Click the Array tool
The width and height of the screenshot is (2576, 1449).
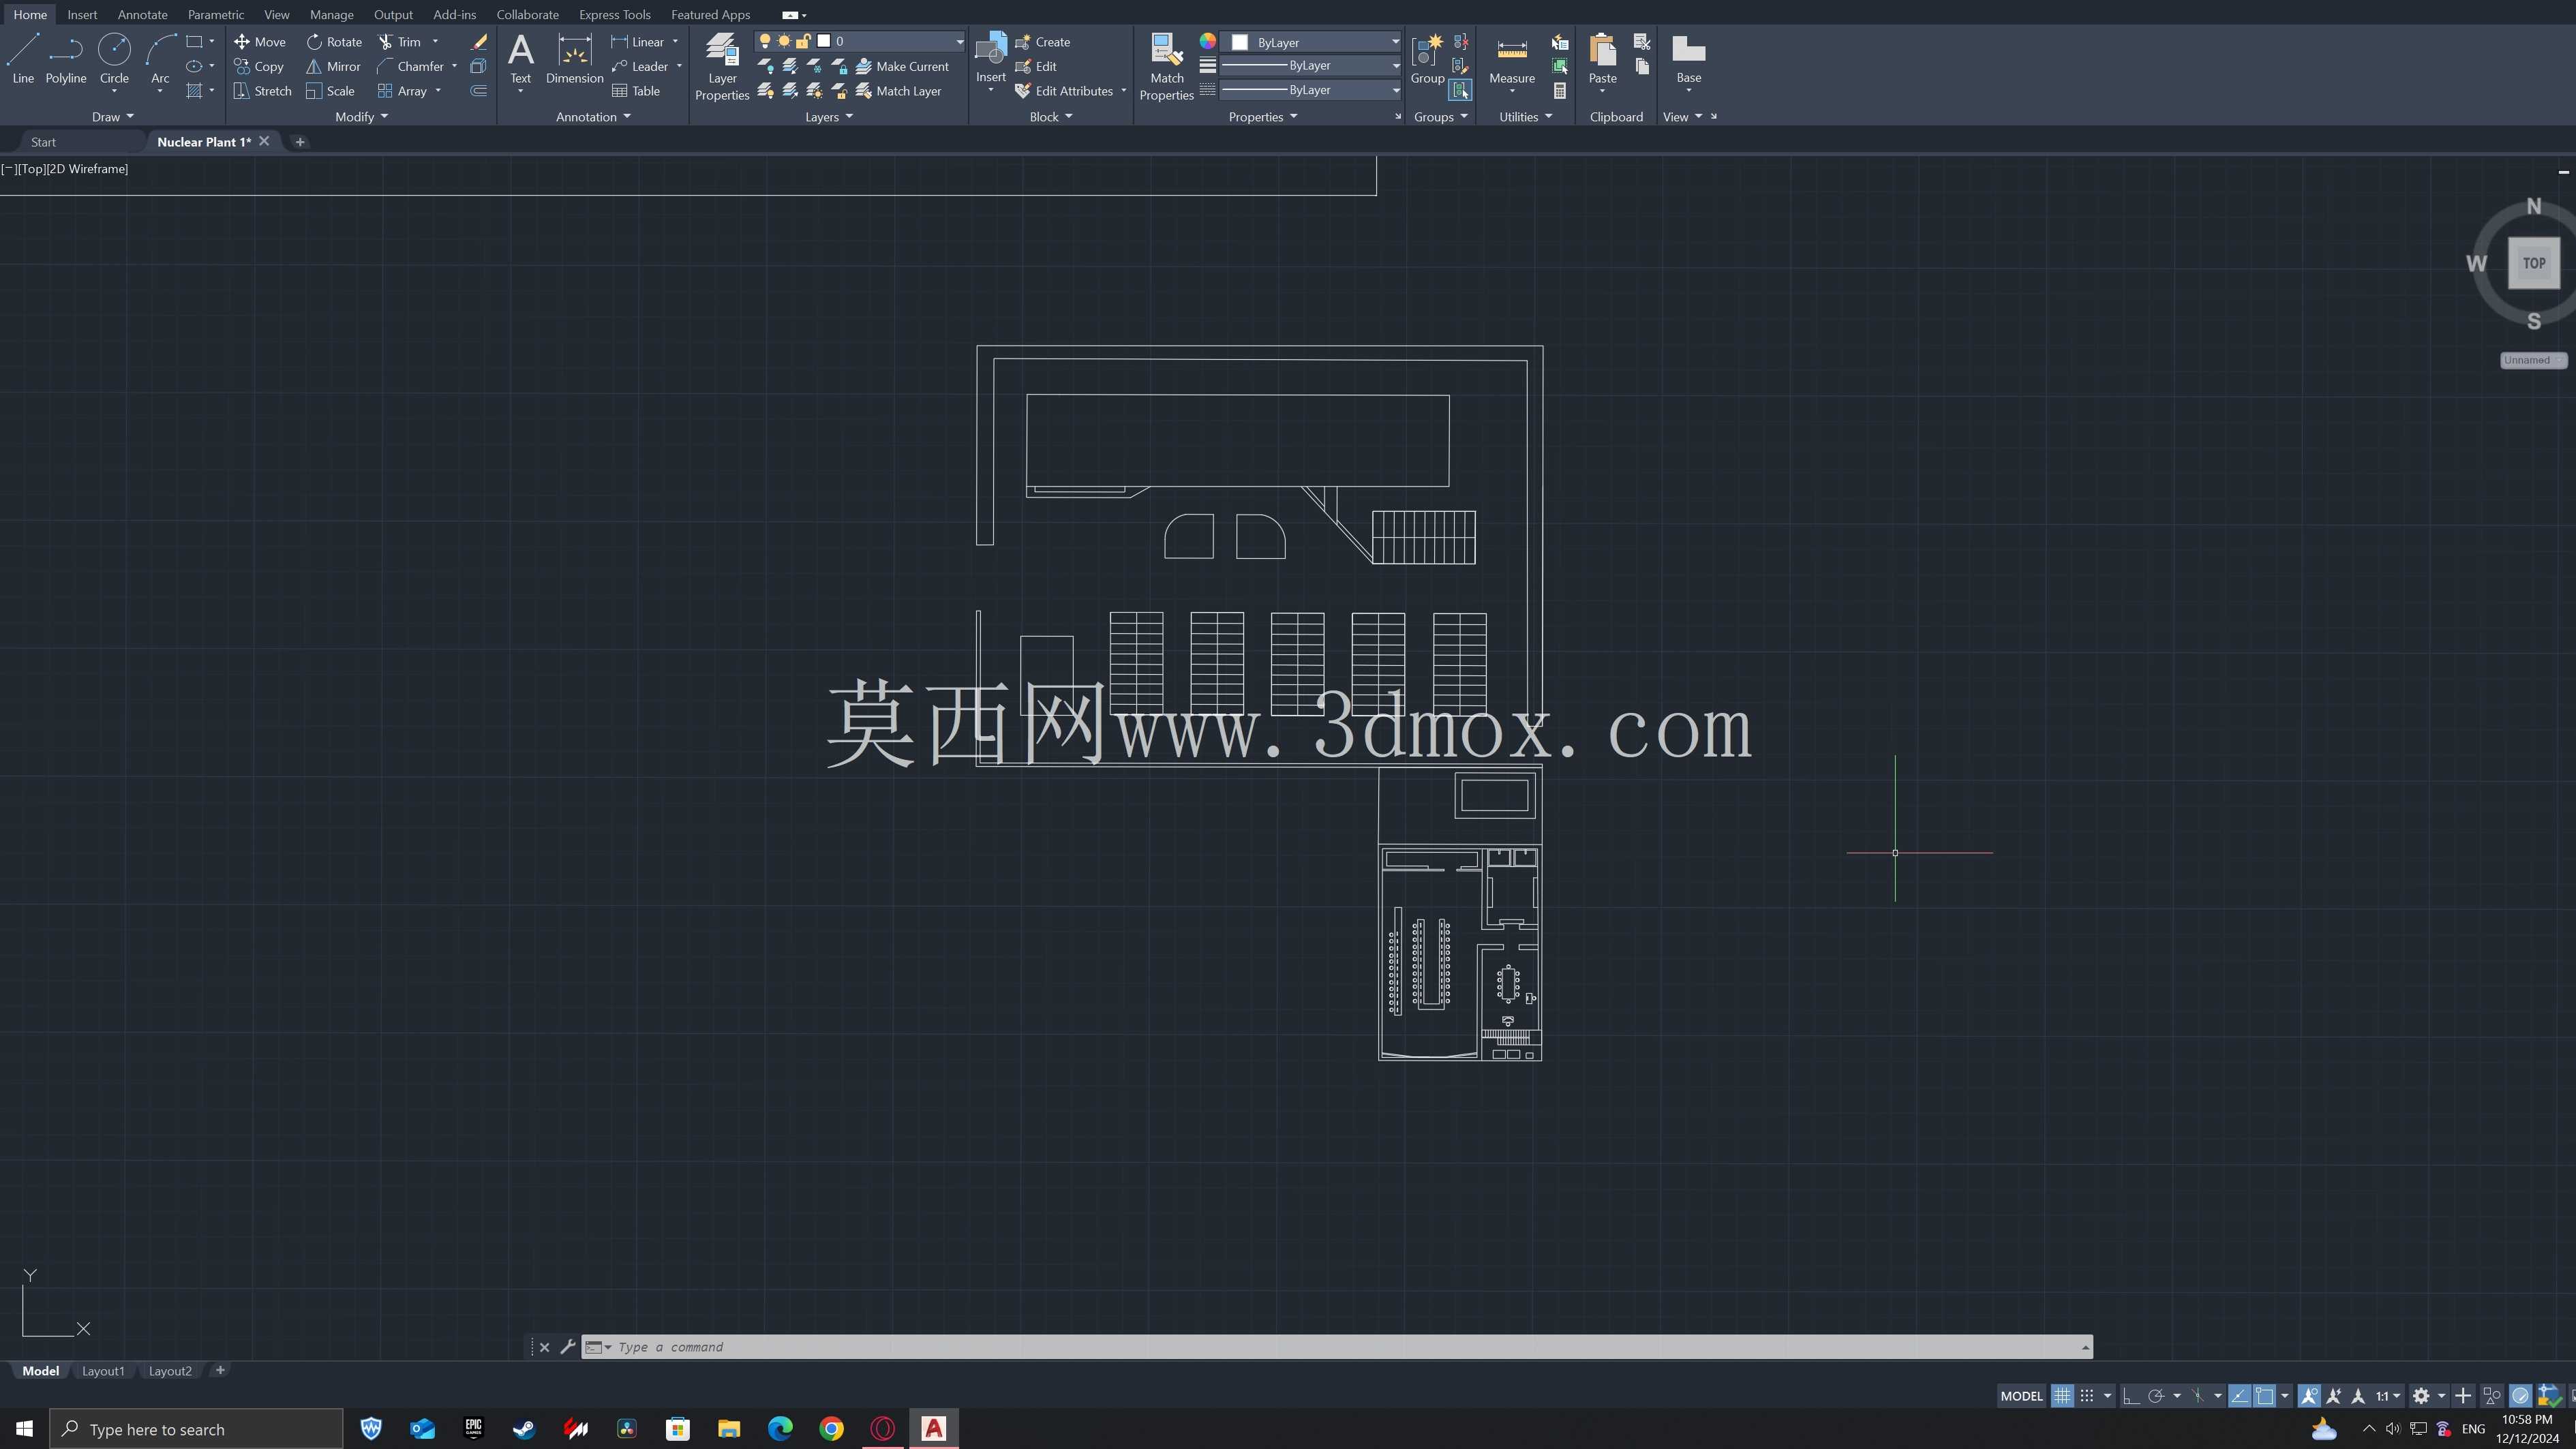(x=402, y=91)
